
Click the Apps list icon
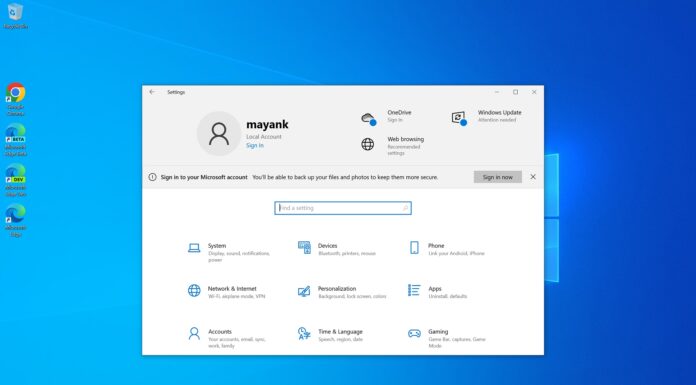414,290
